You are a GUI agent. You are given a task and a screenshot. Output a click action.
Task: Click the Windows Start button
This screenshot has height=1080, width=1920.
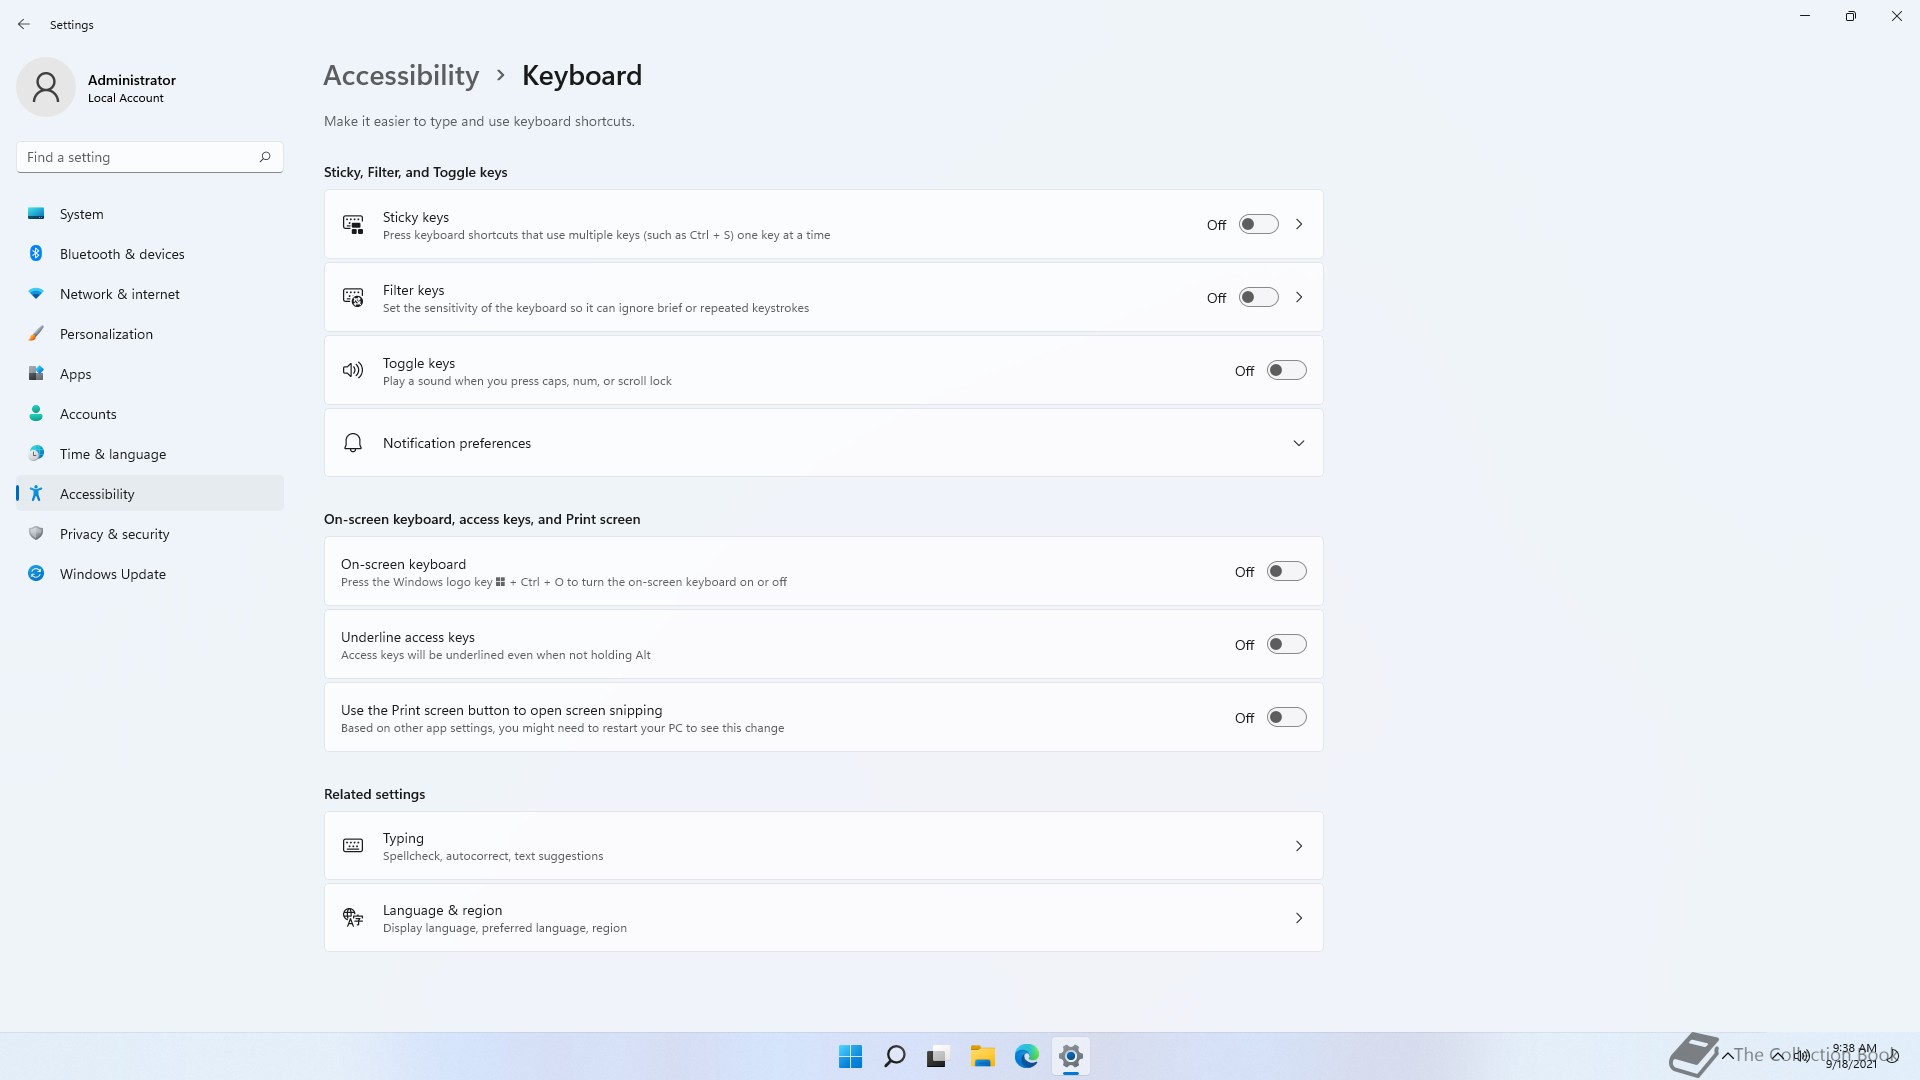point(850,1056)
